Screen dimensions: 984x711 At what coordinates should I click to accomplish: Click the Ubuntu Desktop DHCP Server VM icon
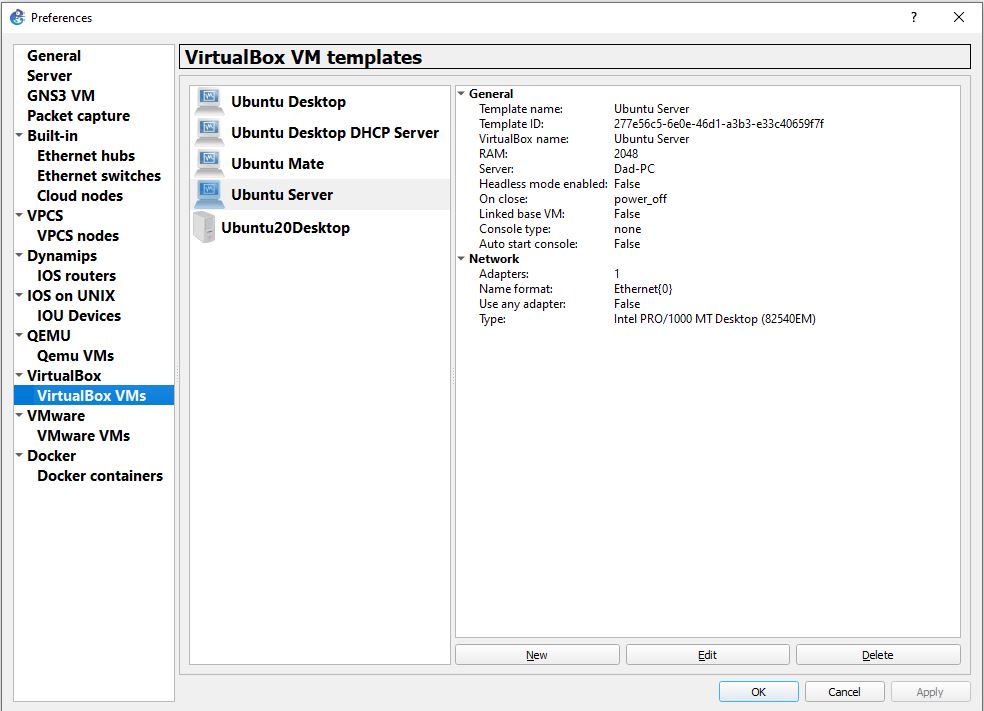point(209,132)
